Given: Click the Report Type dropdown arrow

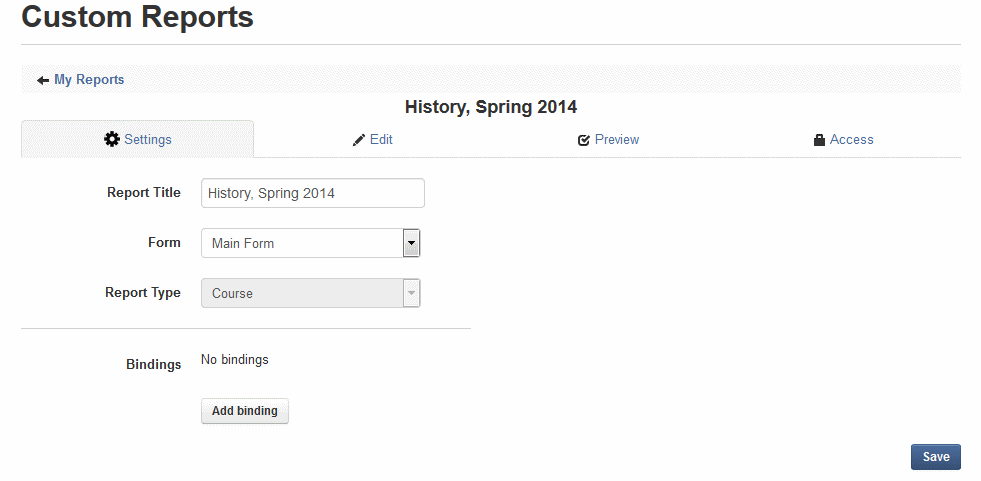Looking at the screenshot, I should tap(411, 293).
